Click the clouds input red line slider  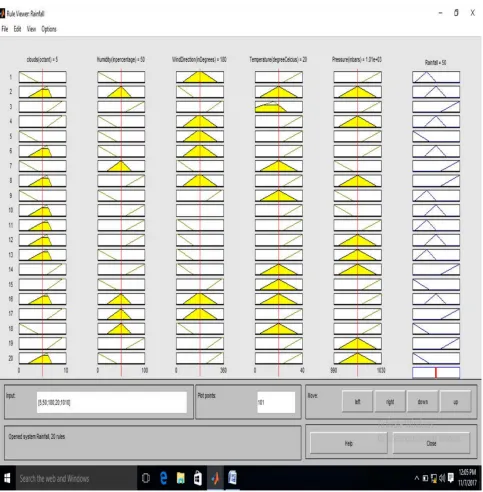coord(43,223)
